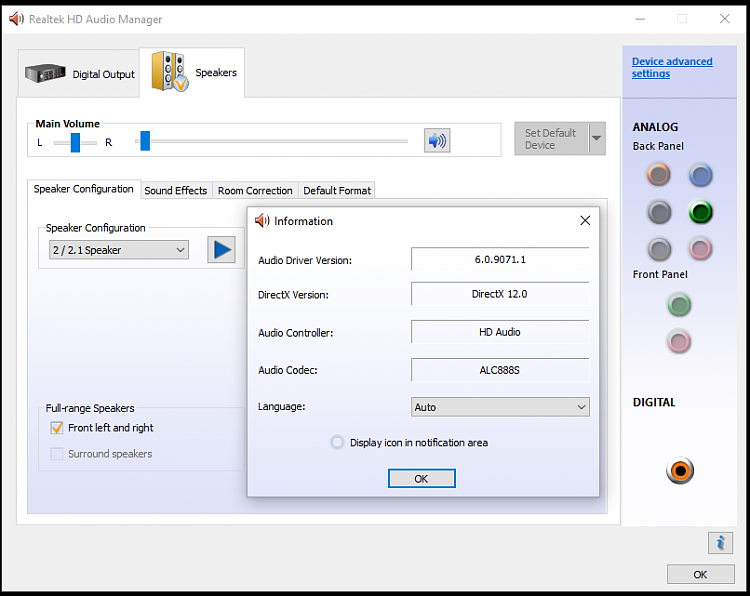Open Device advanced settings link
The height and width of the screenshot is (596, 750).
point(672,67)
